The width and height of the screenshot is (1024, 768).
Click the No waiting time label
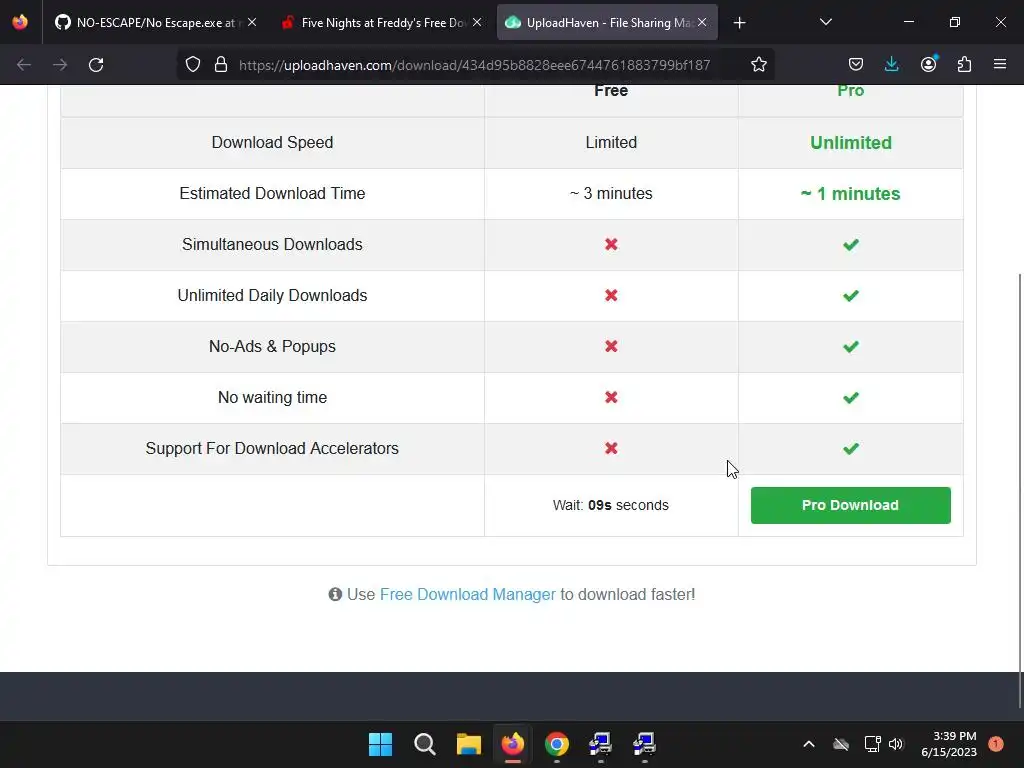pos(272,397)
